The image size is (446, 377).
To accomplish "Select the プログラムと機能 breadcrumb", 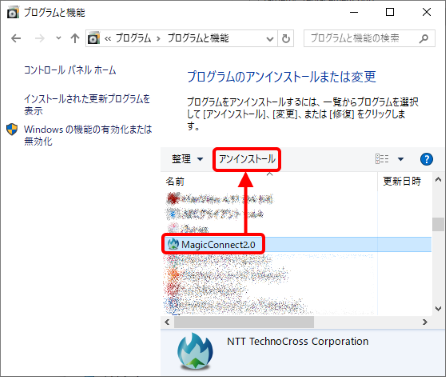I will (198, 38).
